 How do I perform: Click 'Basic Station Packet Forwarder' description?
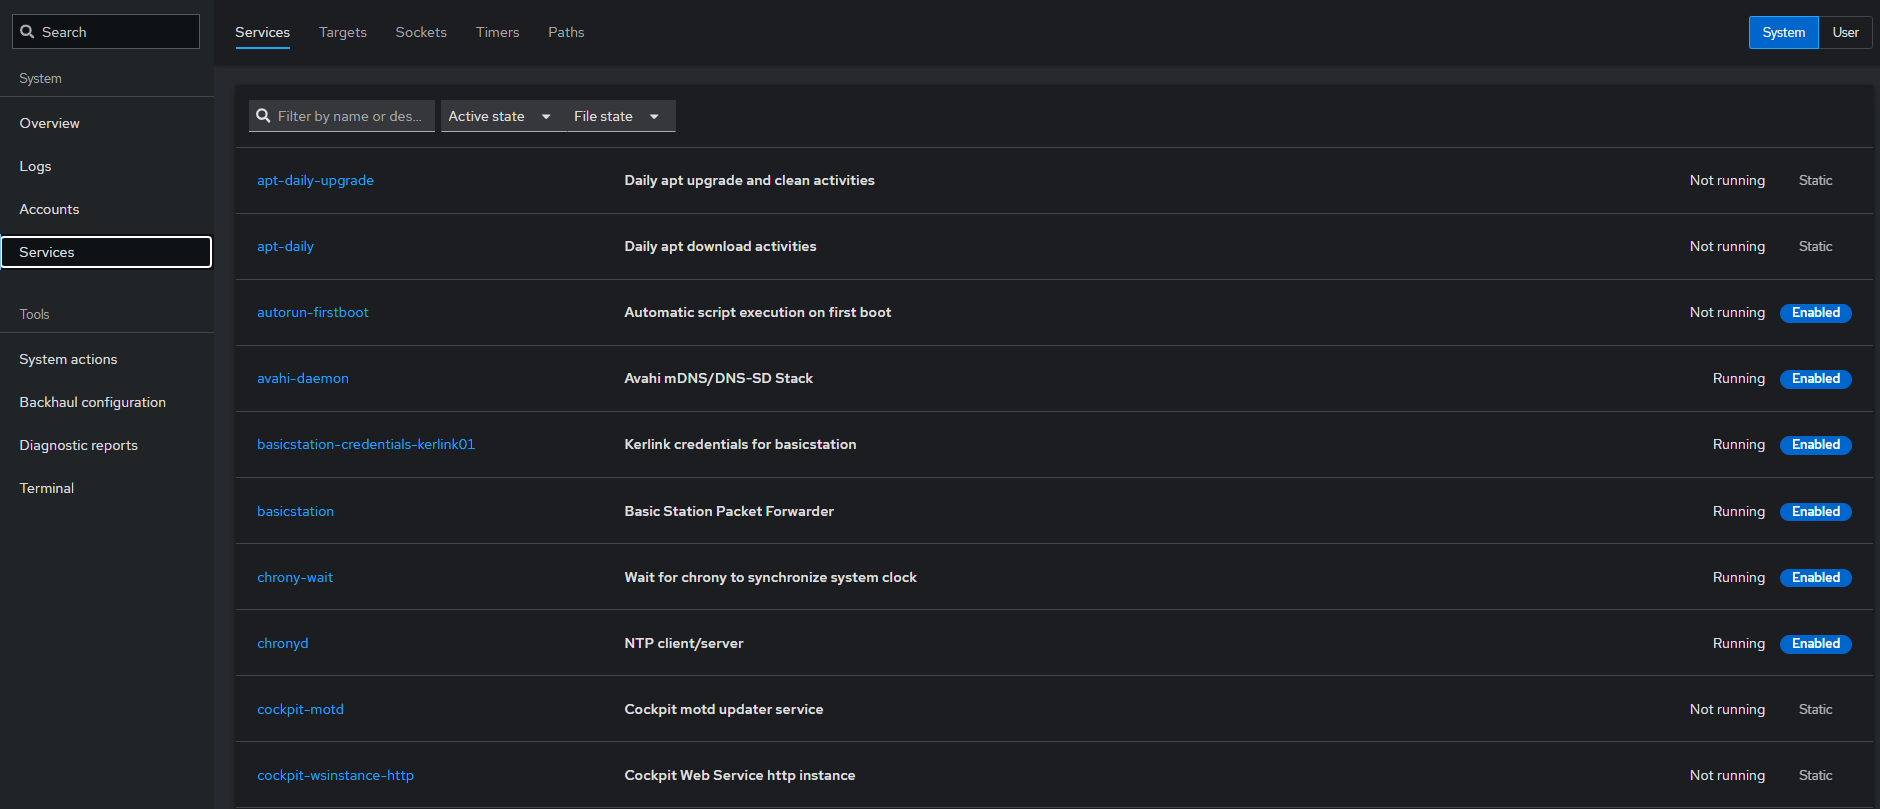pyautogui.click(x=729, y=511)
